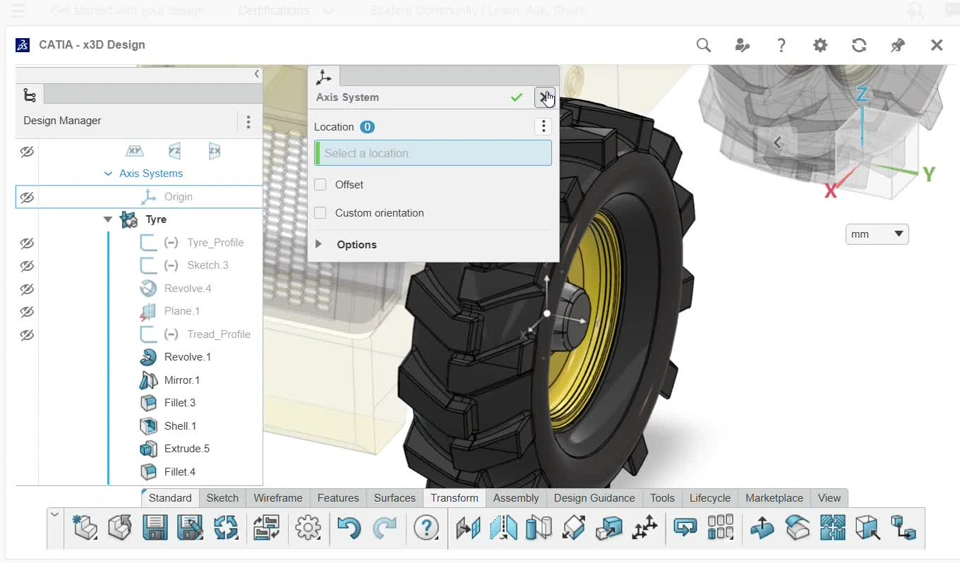The width and height of the screenshot is (960, 563).
Task: Expand the Options section
Action: click(x=319, y=244)
